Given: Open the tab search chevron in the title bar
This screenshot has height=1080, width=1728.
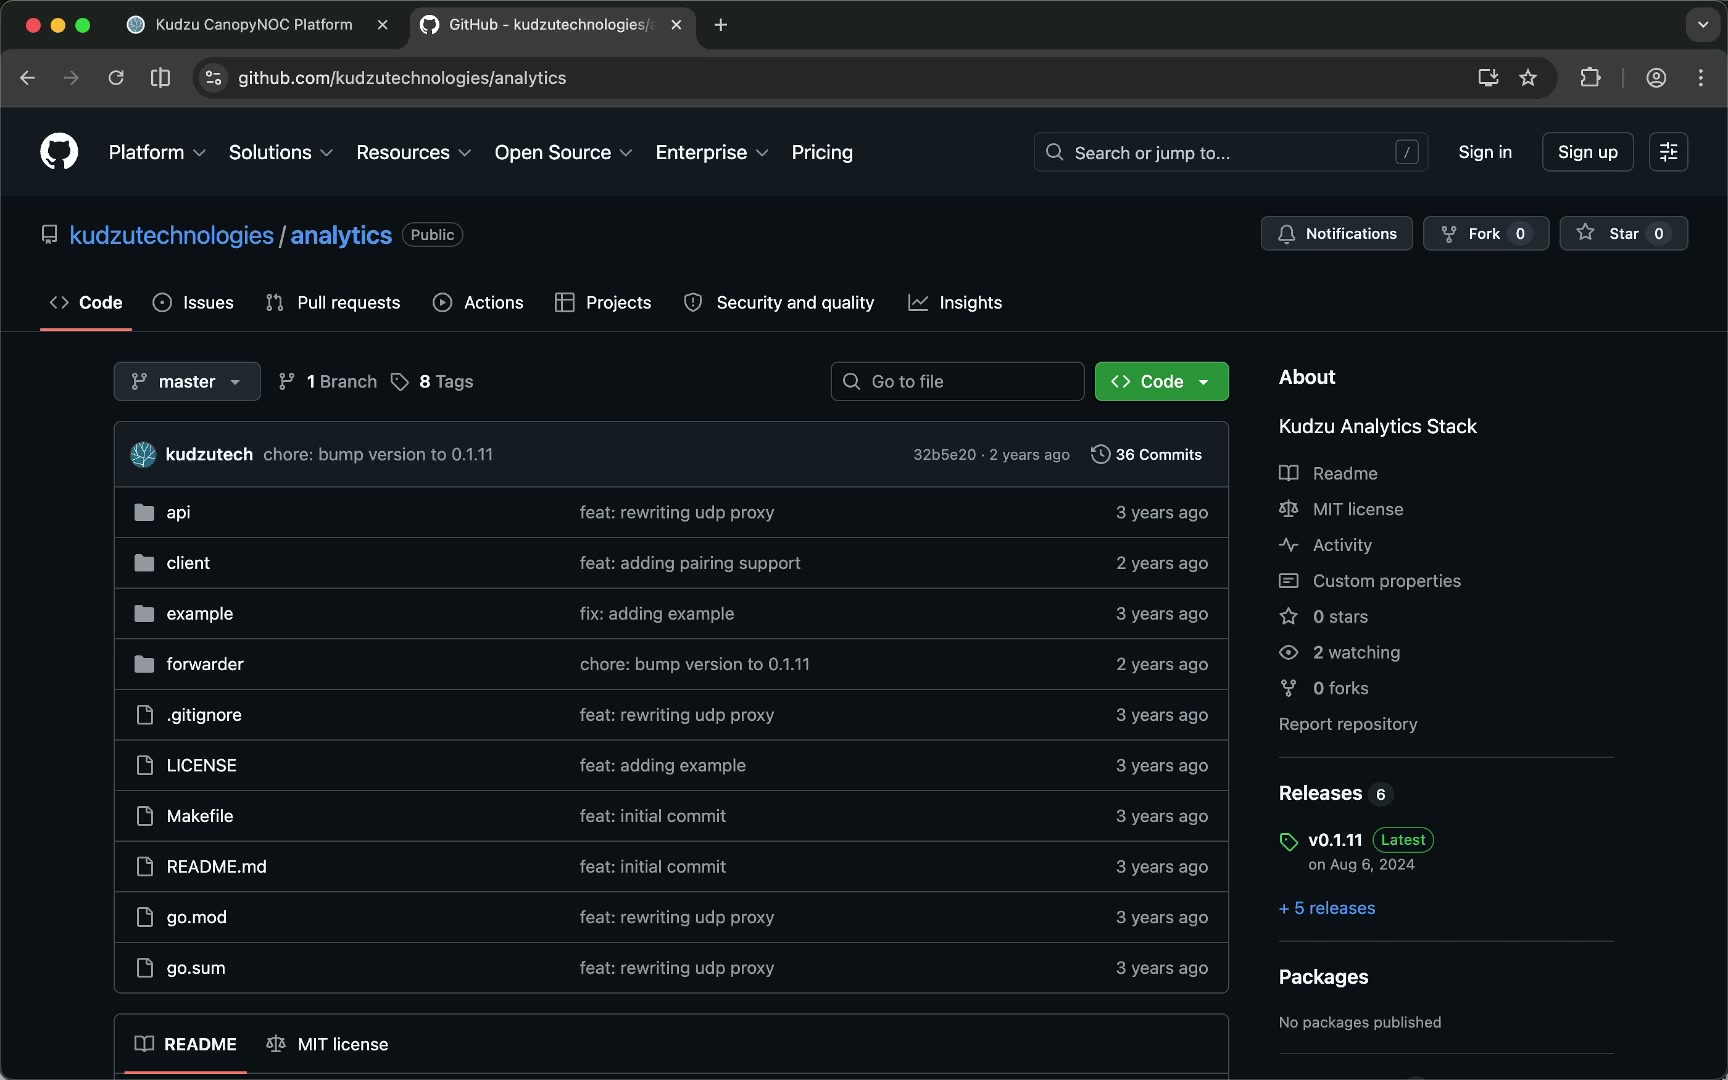Looking at the screenshot, I should tap(1702, 25).
